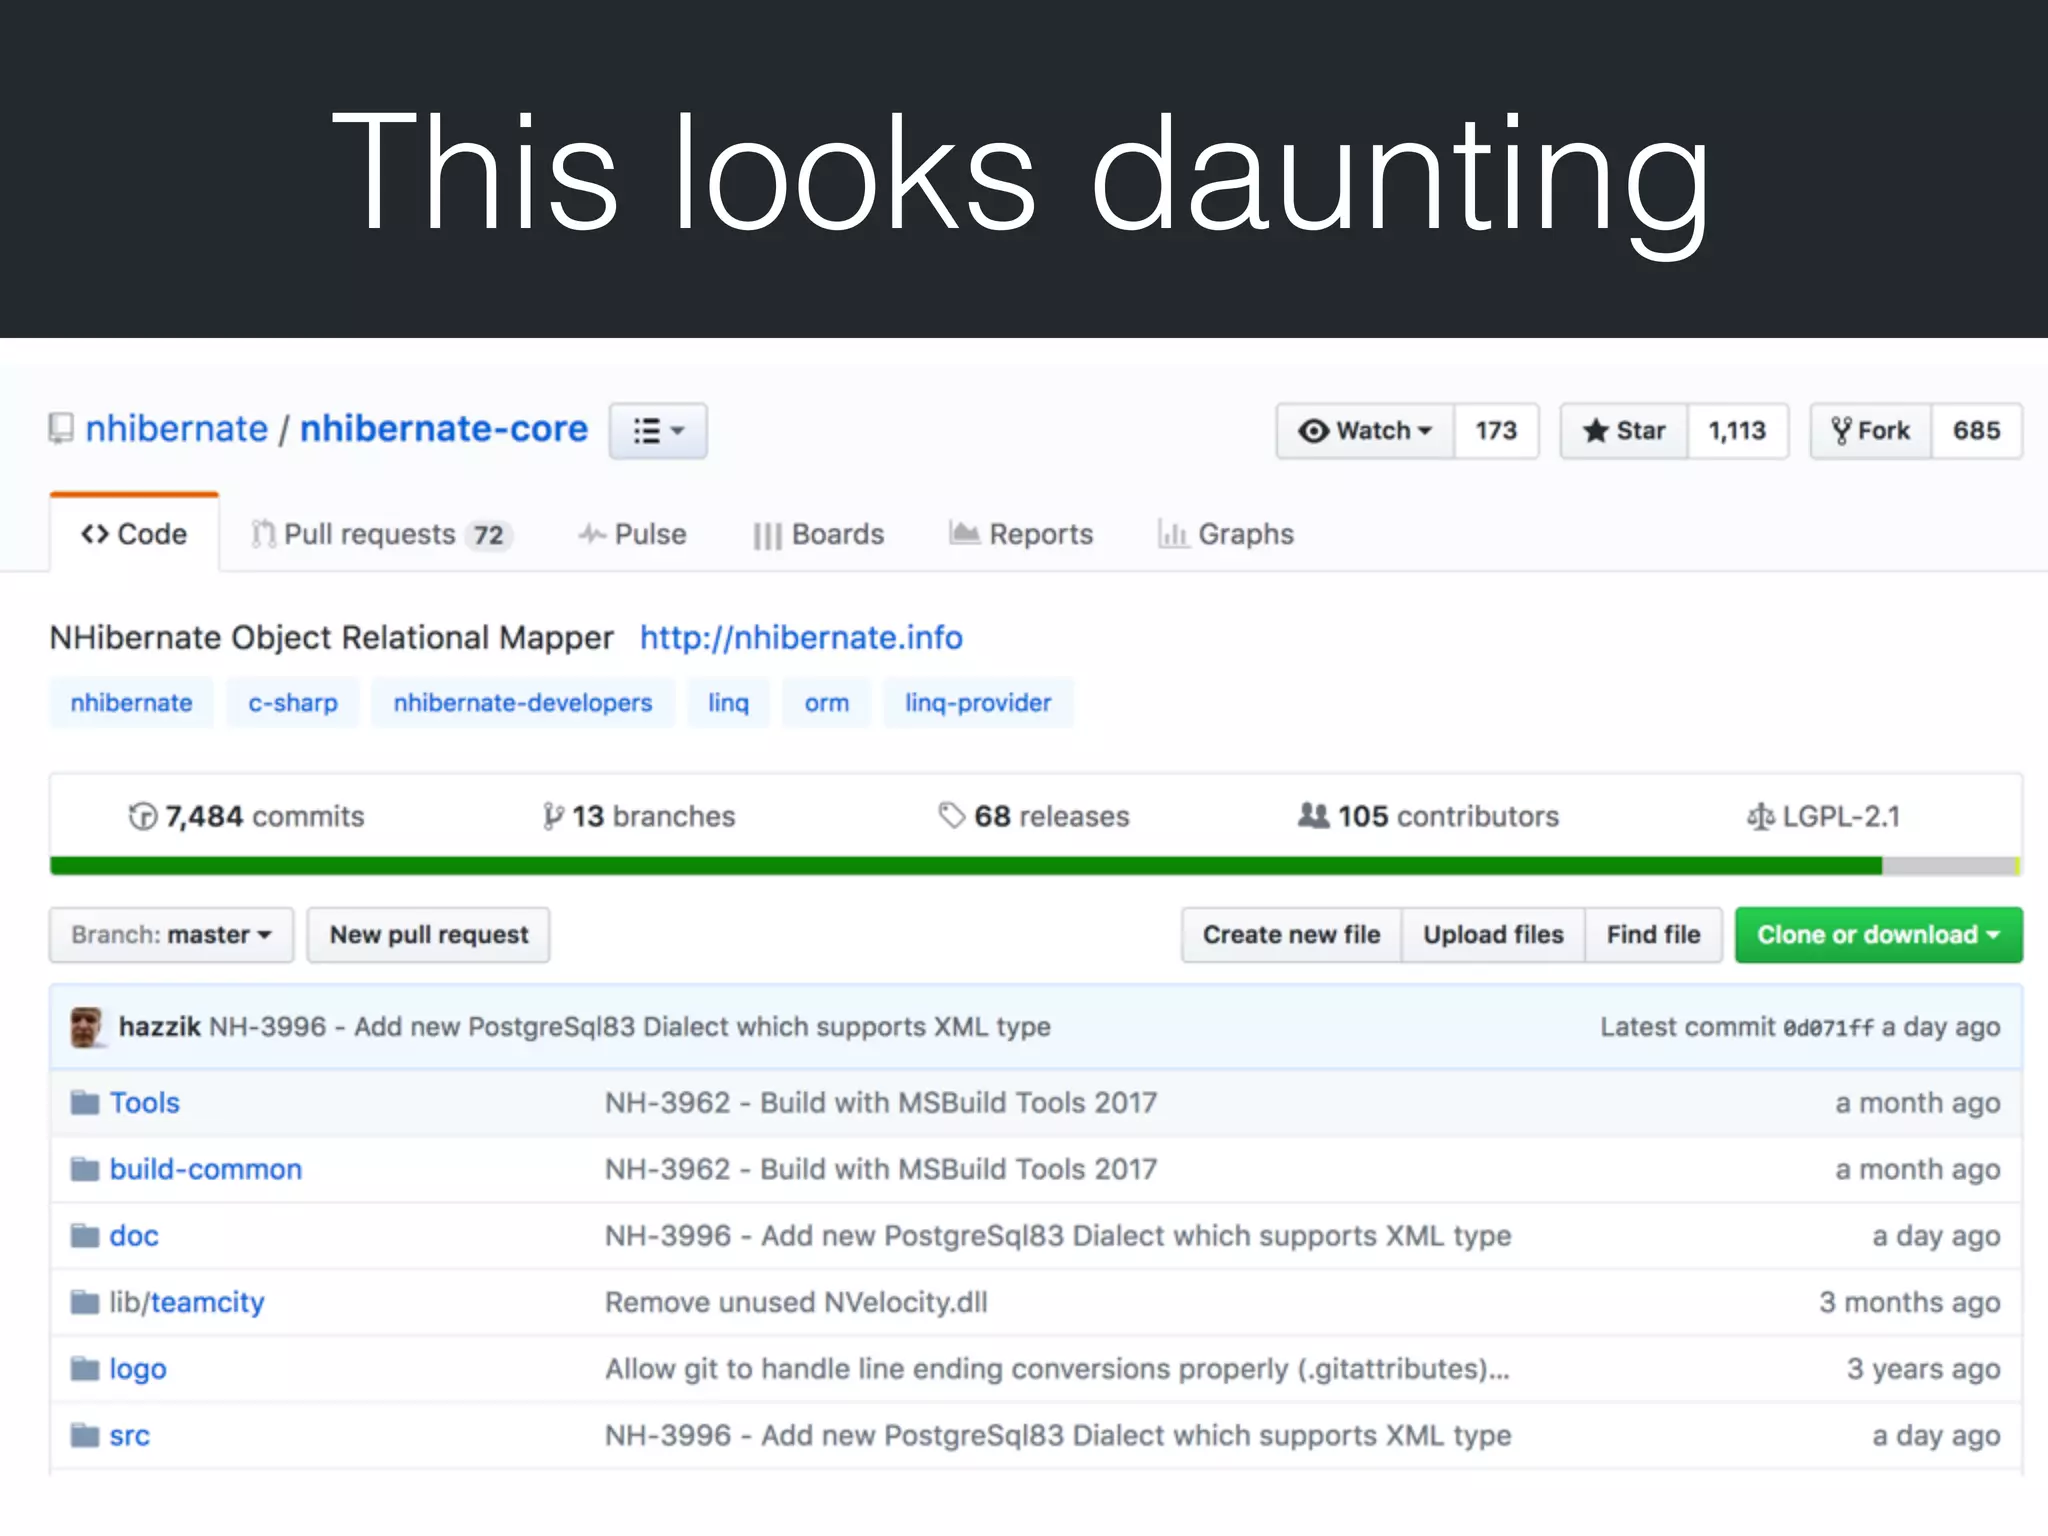Click the LGPL-2.1 license scale icon
Viewport: 2048px width, 1536px height.
(x=1760, y=817)
